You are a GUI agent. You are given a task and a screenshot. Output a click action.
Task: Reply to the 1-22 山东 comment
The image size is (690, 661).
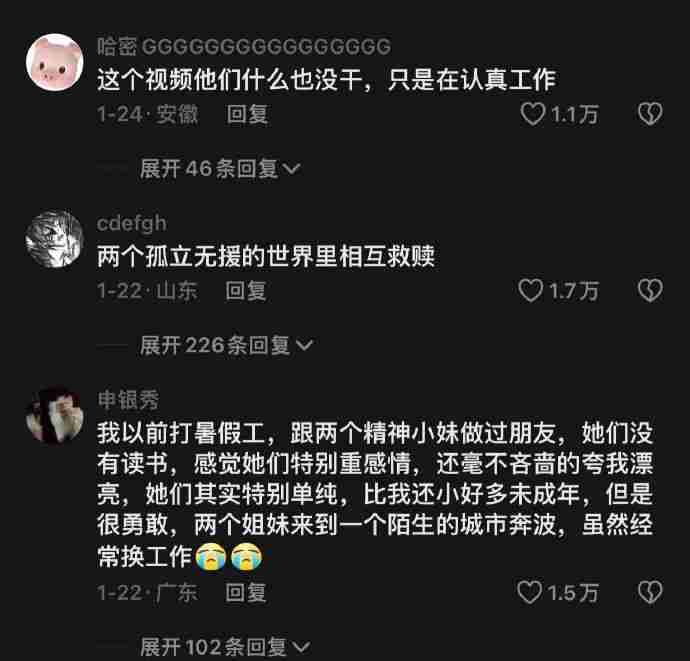coord(246,291)
